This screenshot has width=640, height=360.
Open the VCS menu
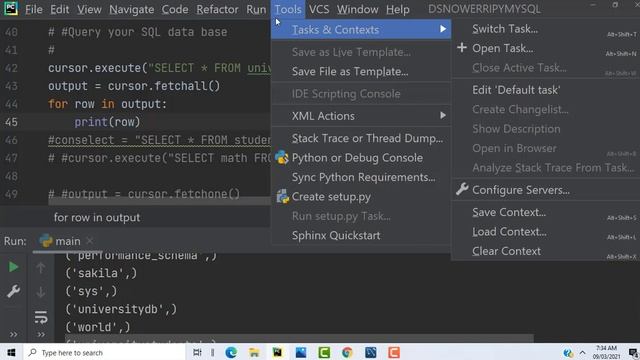(x=319, y=9)
